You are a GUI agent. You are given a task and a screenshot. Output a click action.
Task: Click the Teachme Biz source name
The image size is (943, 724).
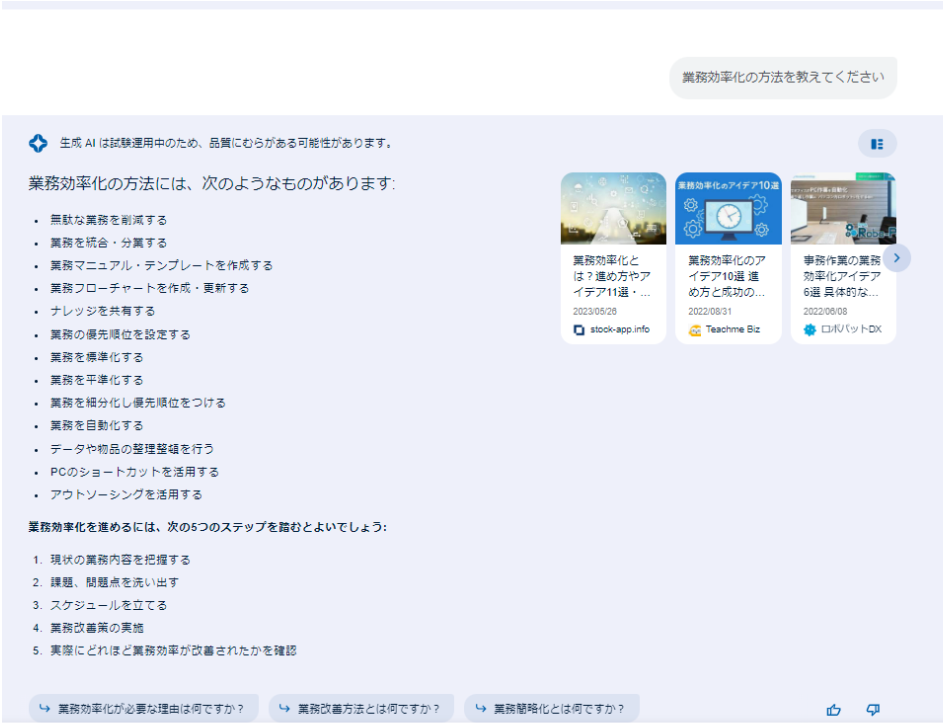click(x=735, y=330)
